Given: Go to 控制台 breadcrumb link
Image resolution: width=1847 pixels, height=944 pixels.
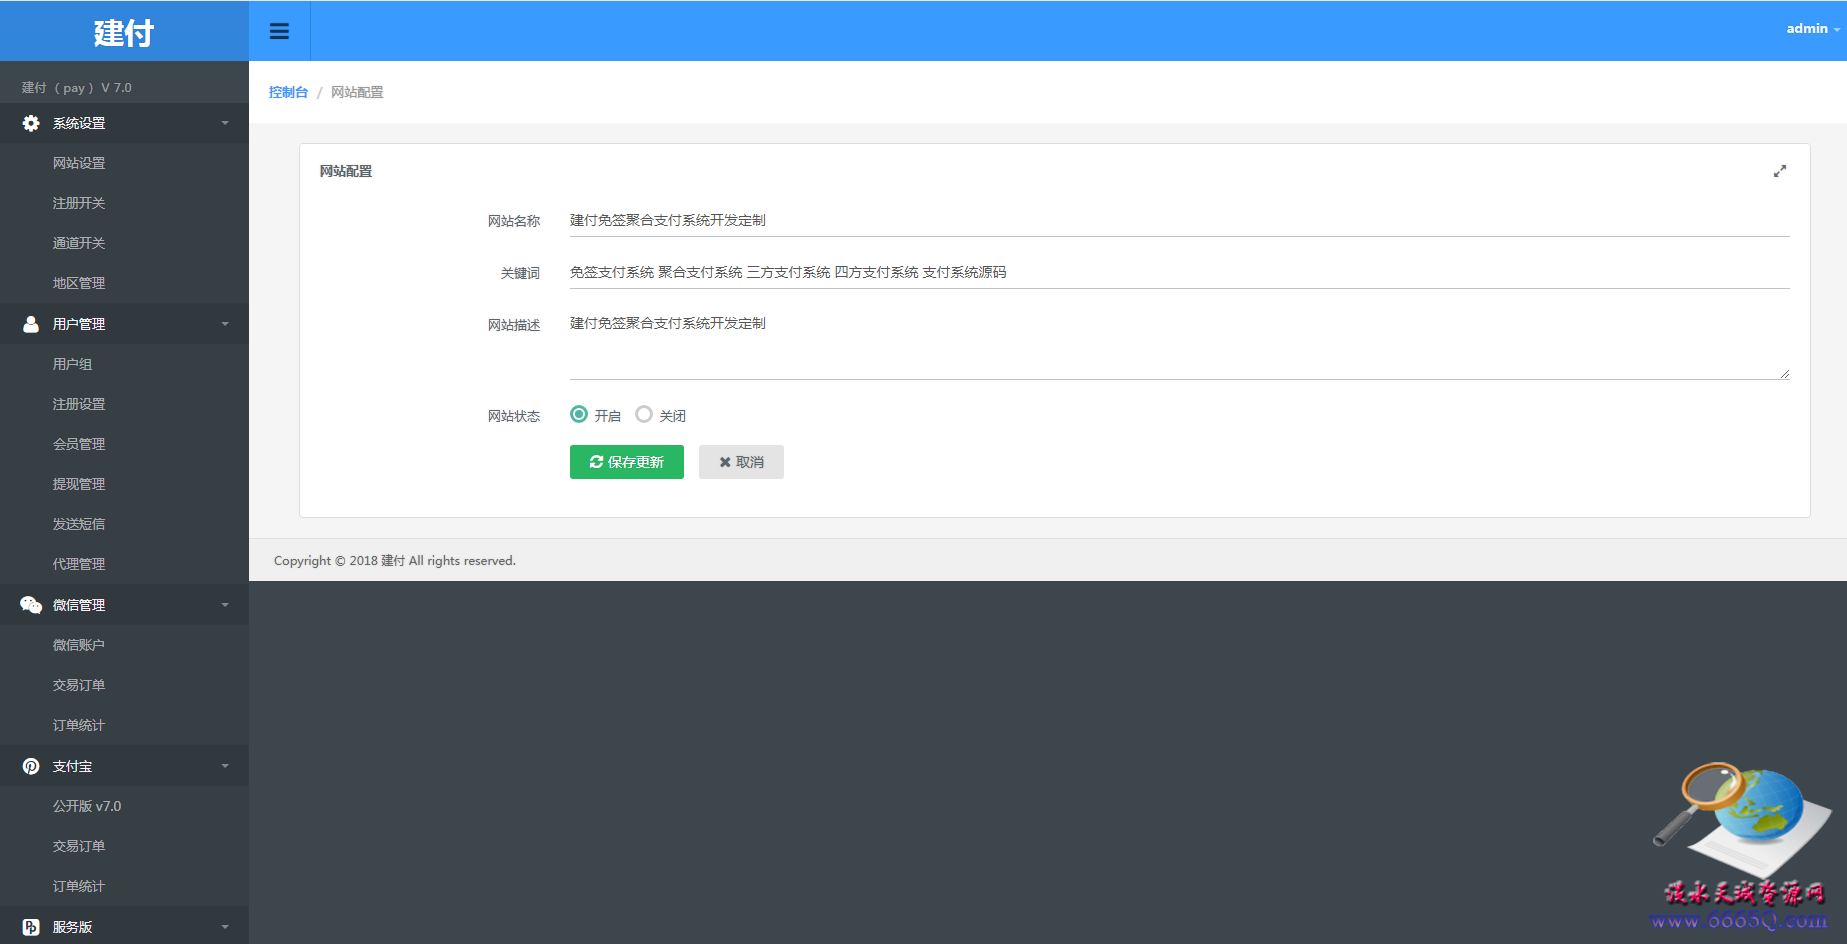Looking at the screenshot, I should 288,92.
